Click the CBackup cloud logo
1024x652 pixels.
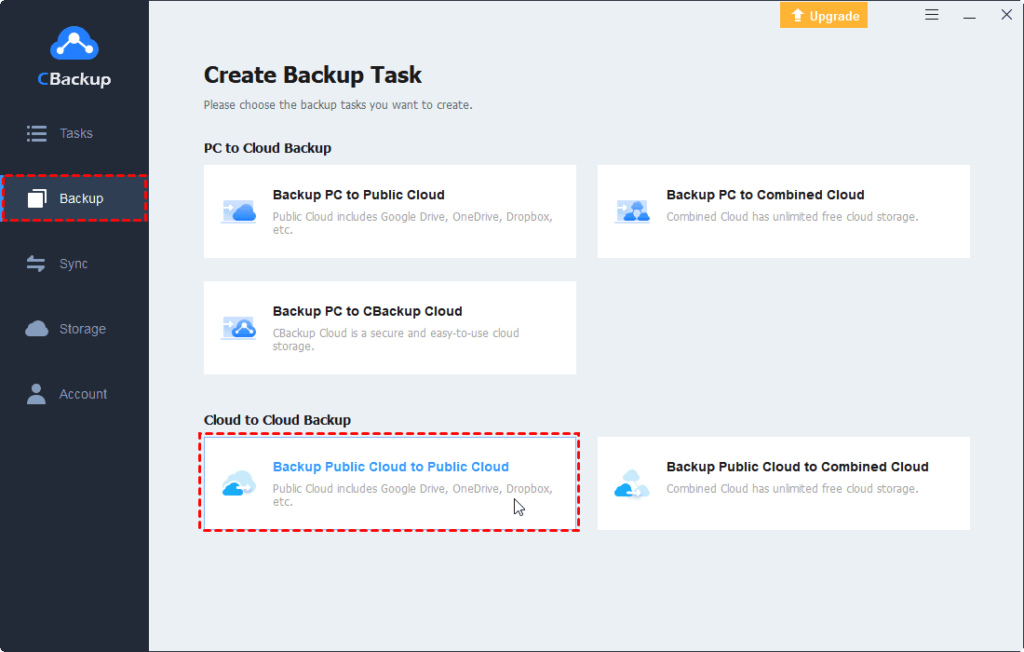74,43
